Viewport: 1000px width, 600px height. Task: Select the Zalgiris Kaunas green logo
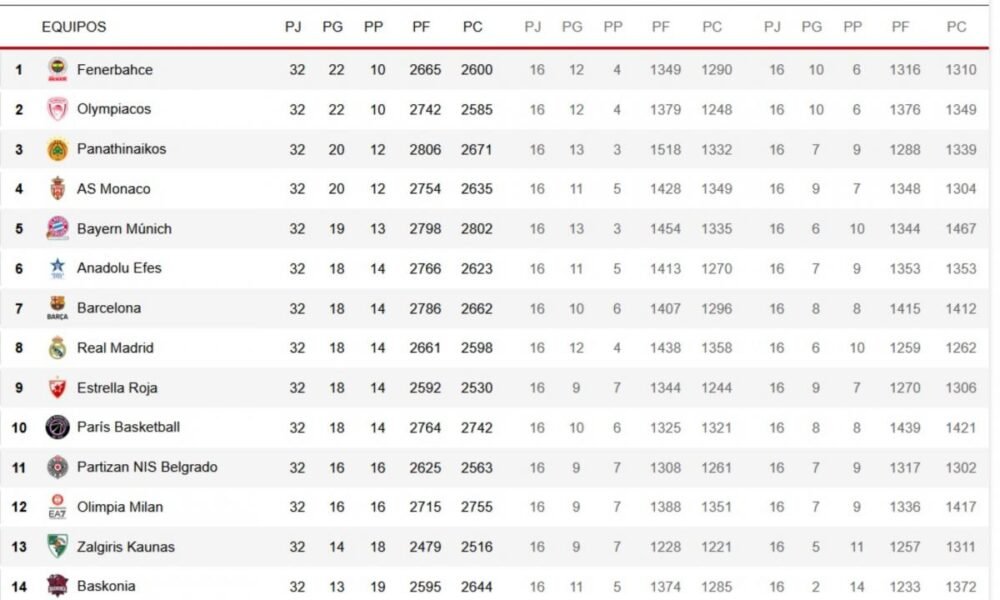[x=57, y=547]
